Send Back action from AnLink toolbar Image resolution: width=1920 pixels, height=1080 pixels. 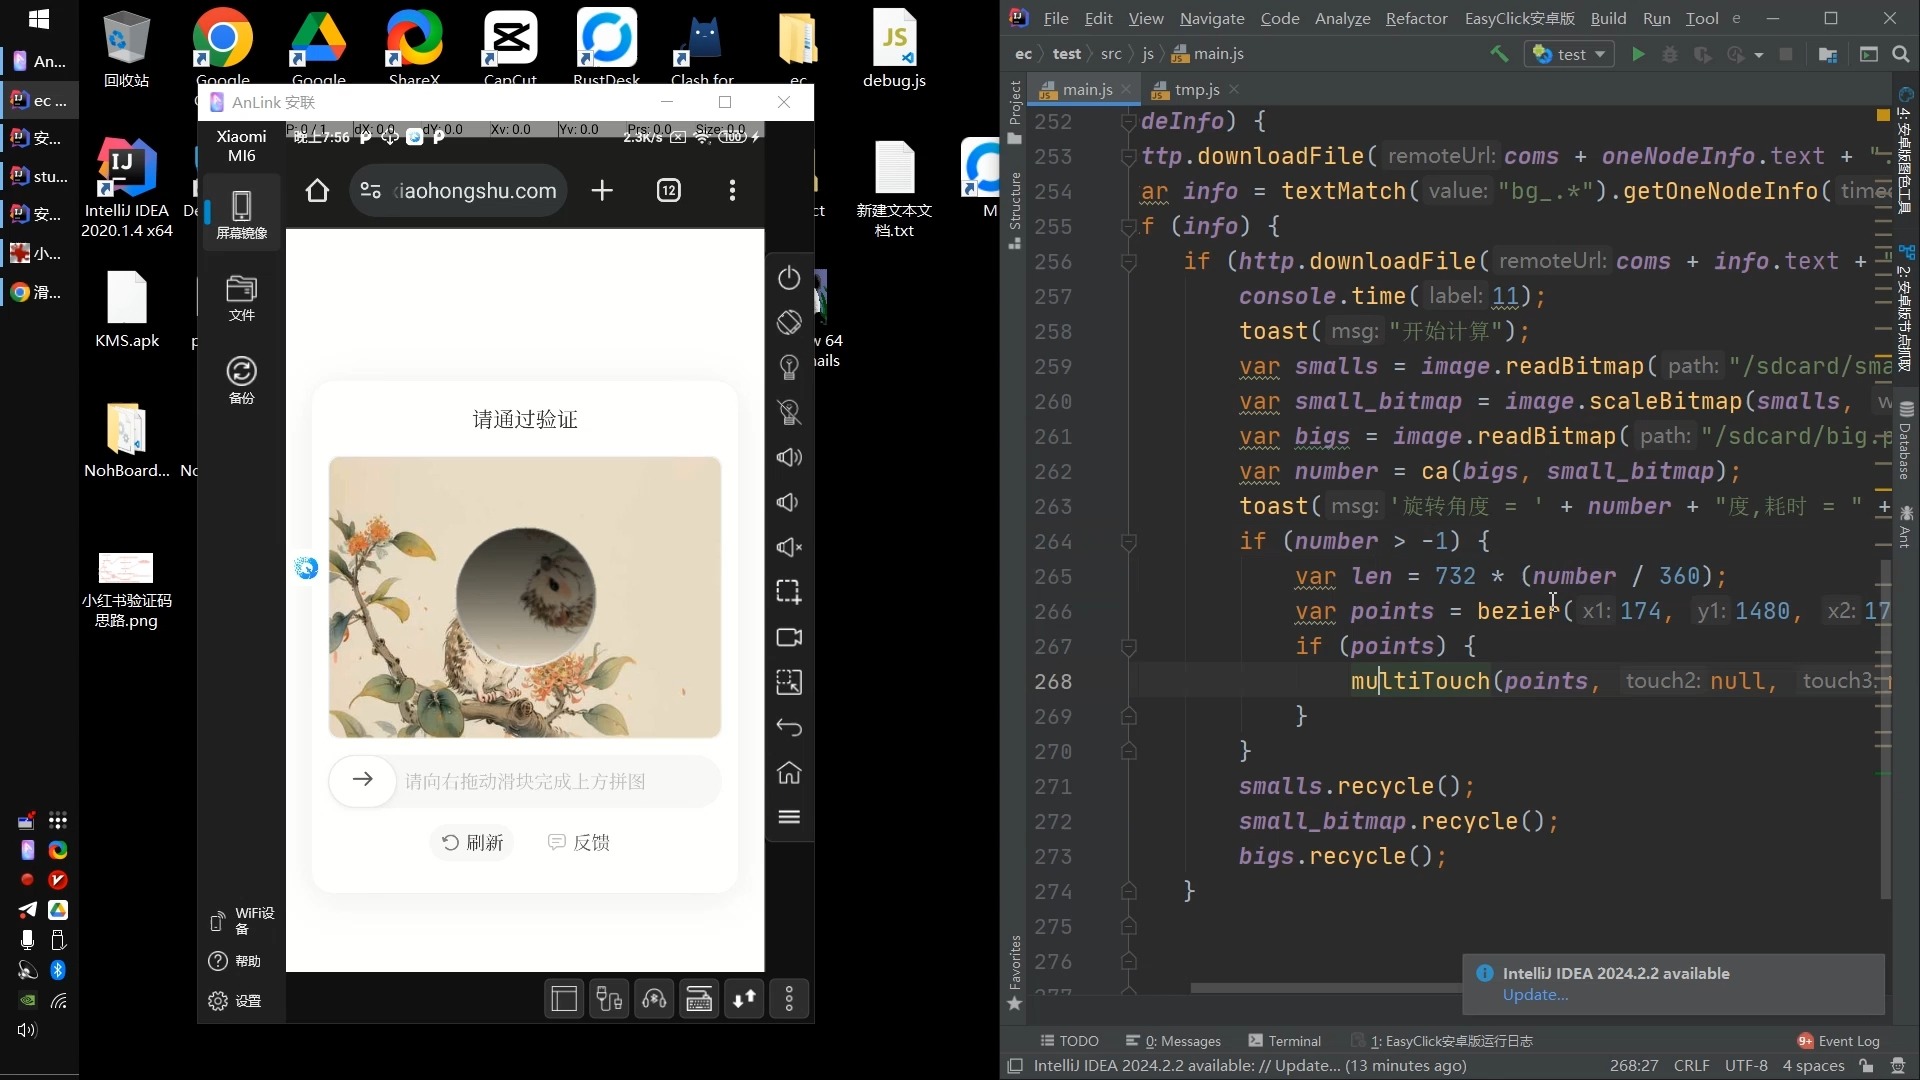click(789, 727)
